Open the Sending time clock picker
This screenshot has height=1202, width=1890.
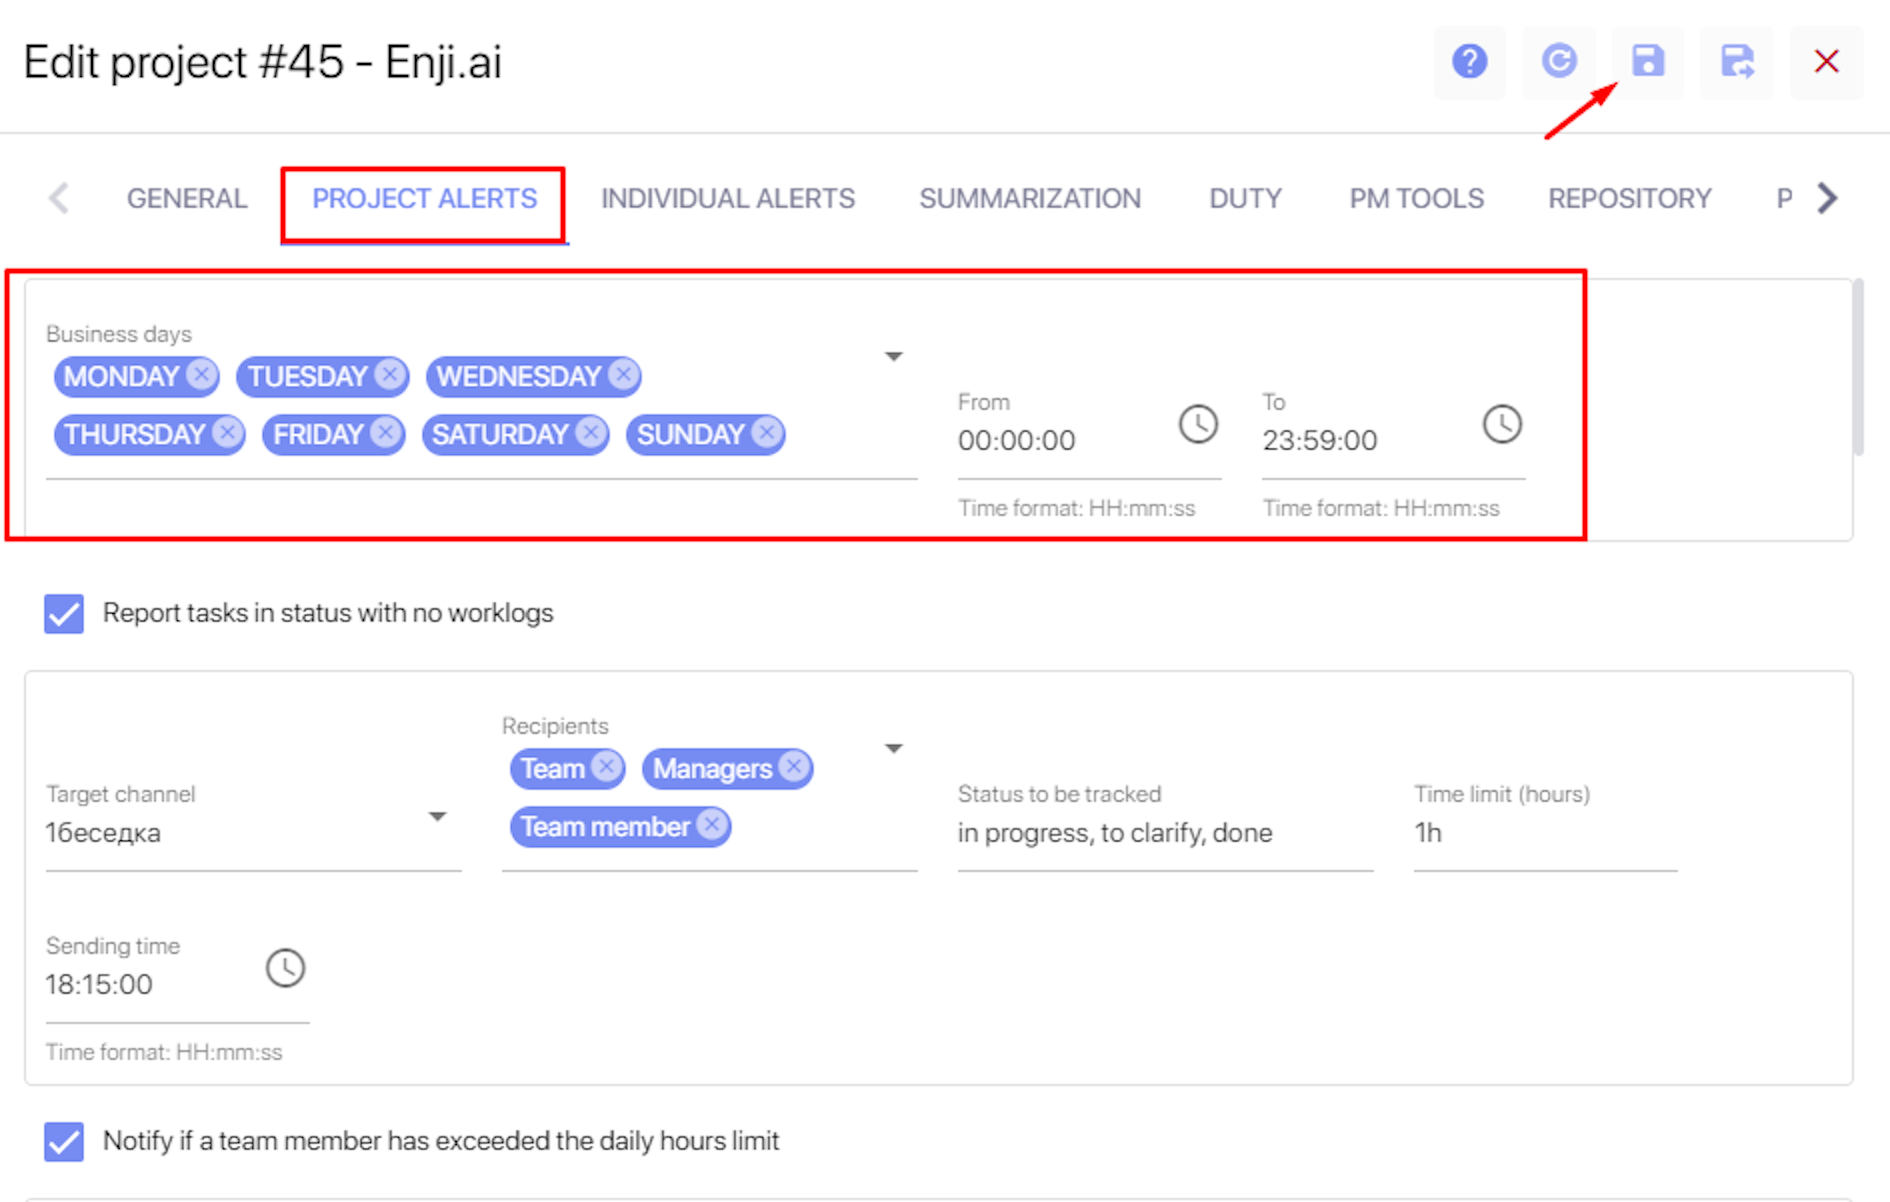click(x=285, y=968)
